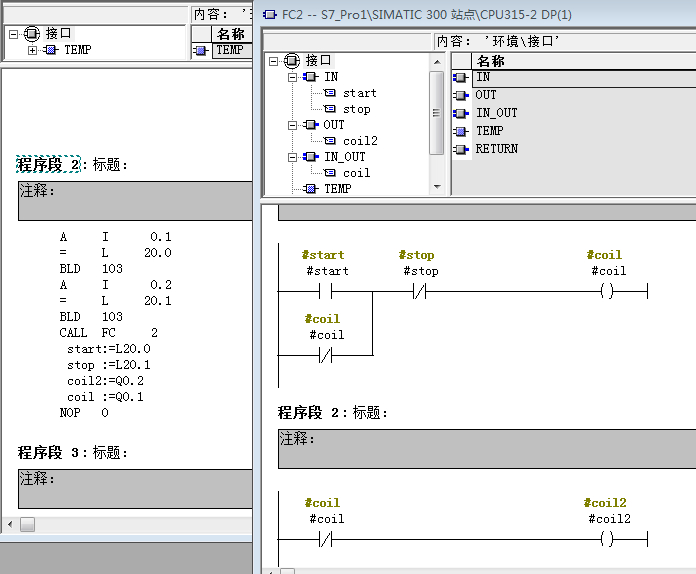Collapse the OUT node in FC2 interface tree

(292, 125)
